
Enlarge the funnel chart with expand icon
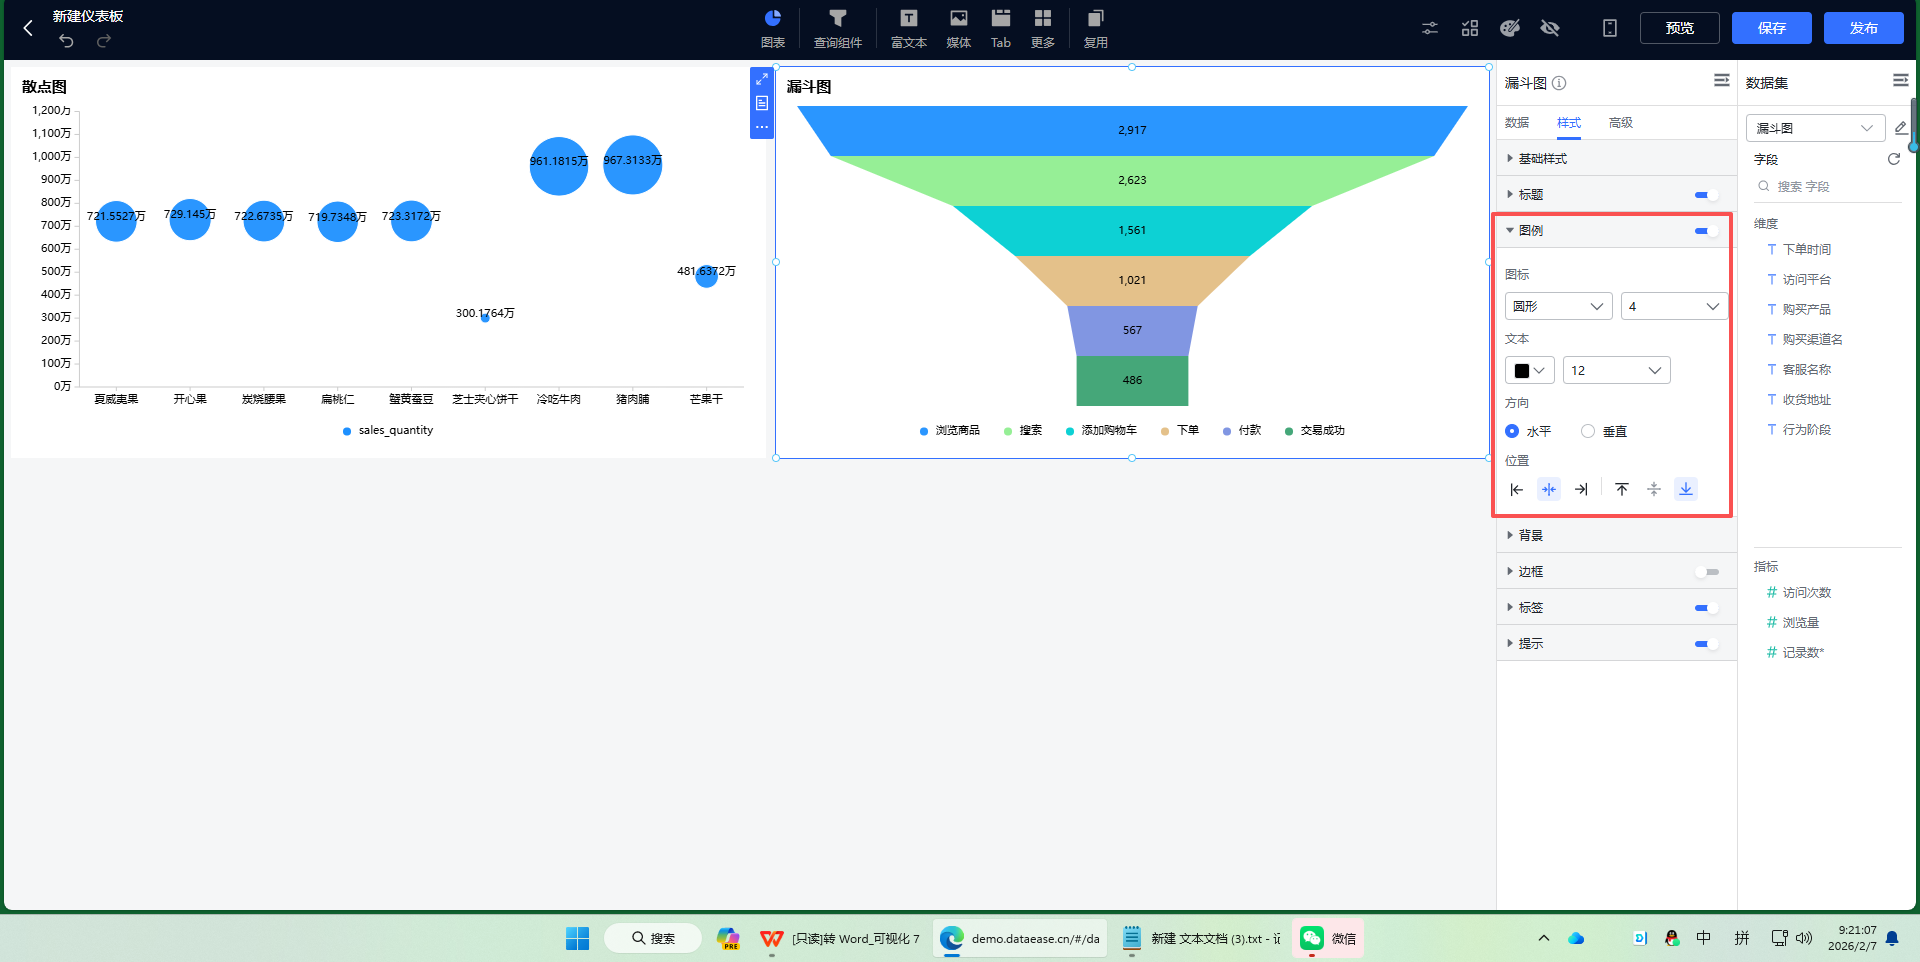pos(762,79)
